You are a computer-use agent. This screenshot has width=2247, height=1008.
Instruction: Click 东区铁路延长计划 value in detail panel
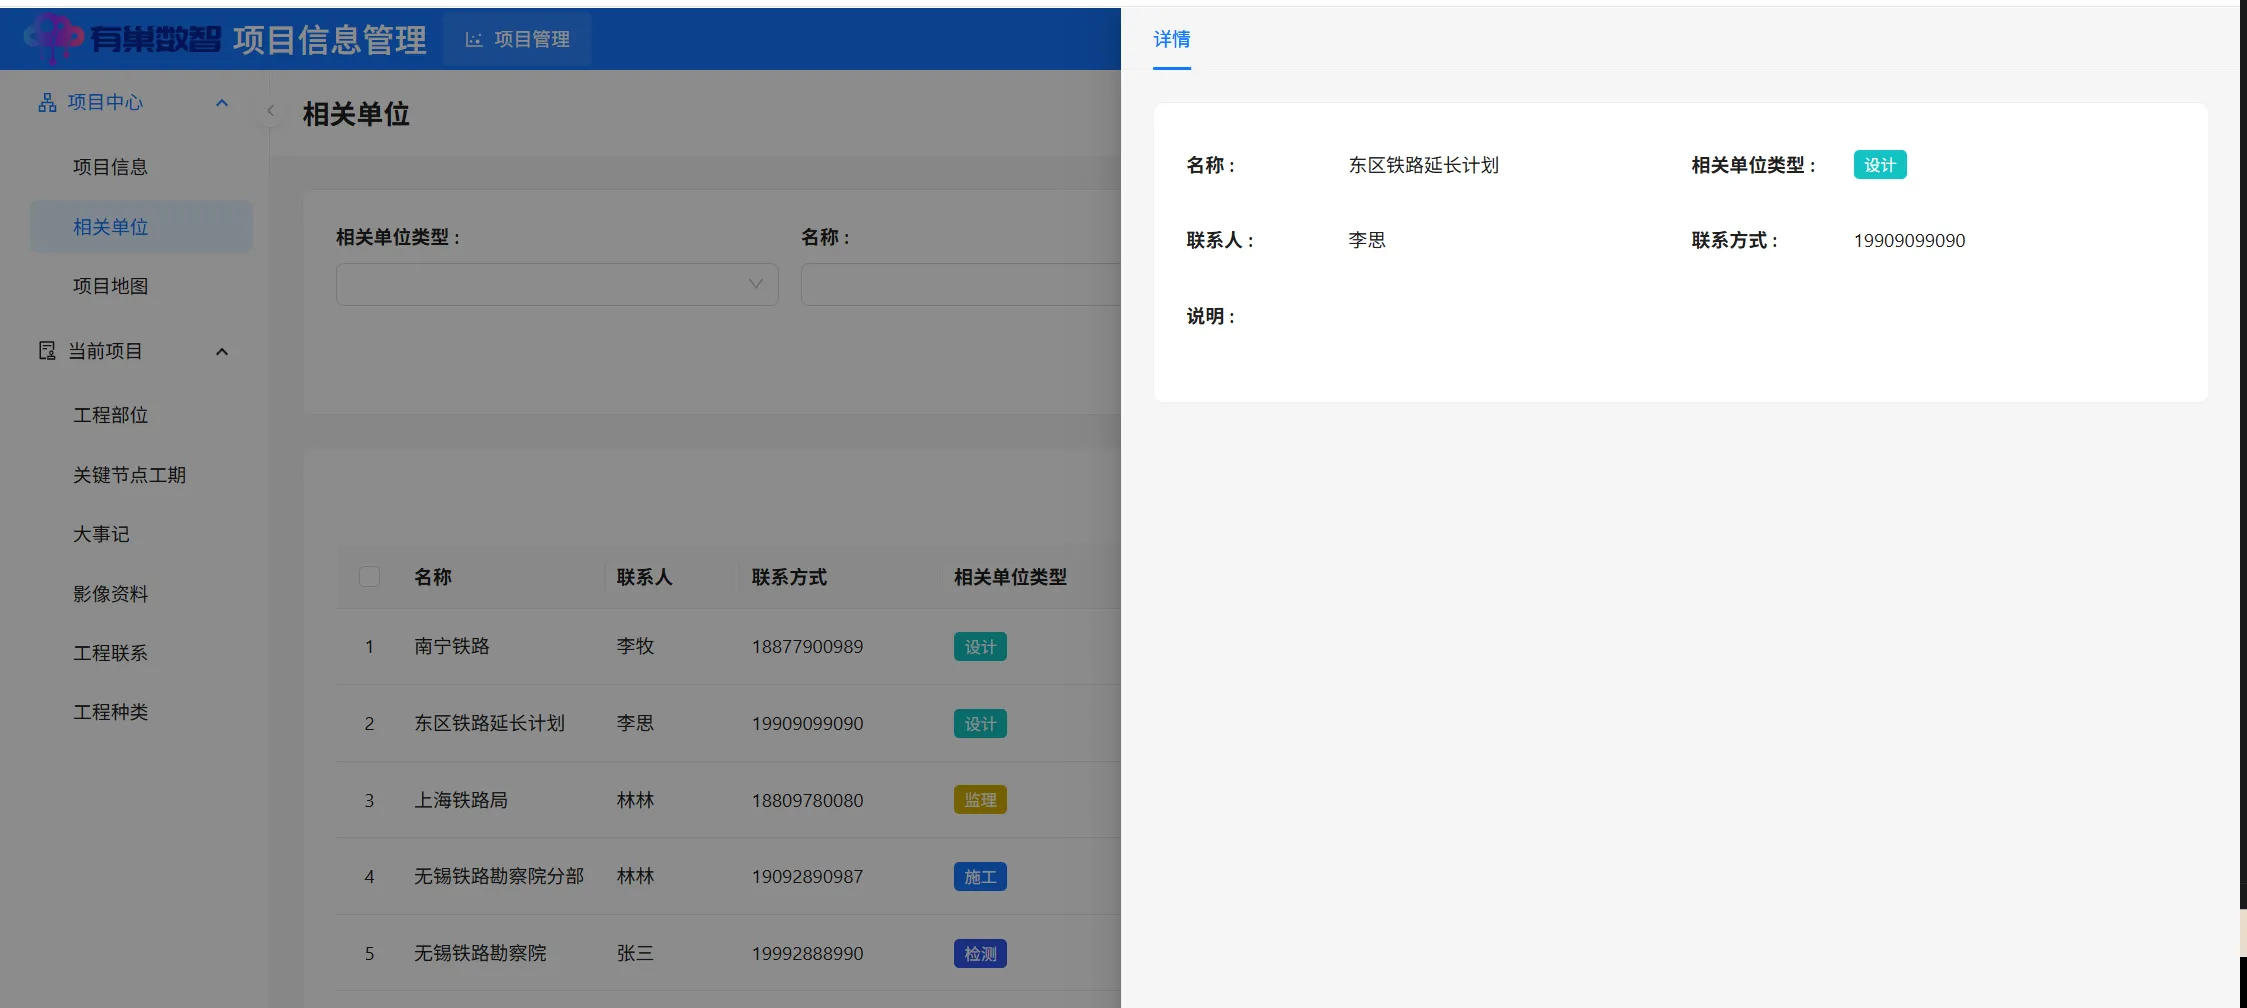click(x=1424, y=165)
